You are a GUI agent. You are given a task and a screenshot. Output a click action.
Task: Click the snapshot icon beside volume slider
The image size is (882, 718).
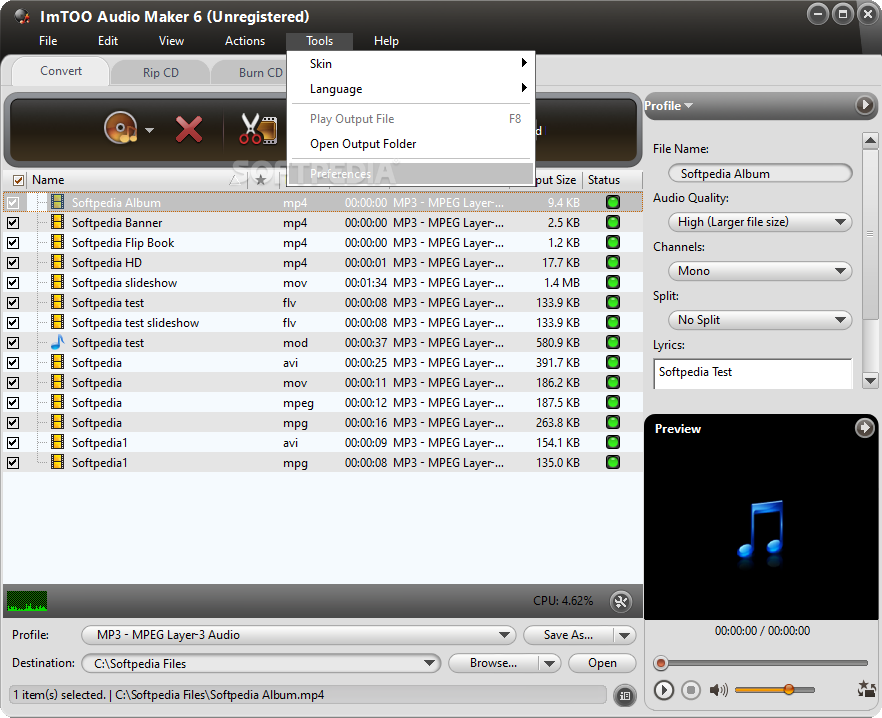point(866,689)
